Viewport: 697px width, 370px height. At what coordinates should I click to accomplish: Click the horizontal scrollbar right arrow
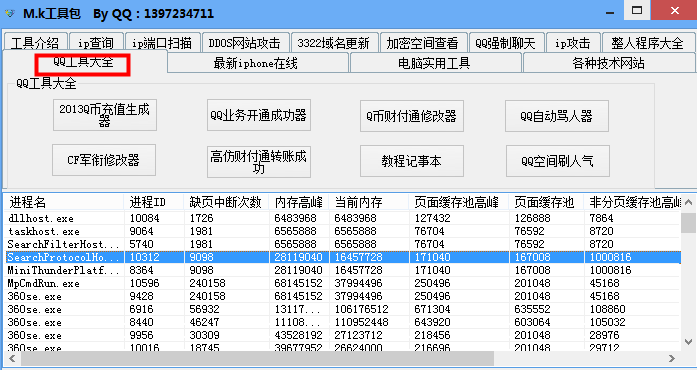[672, 358]
